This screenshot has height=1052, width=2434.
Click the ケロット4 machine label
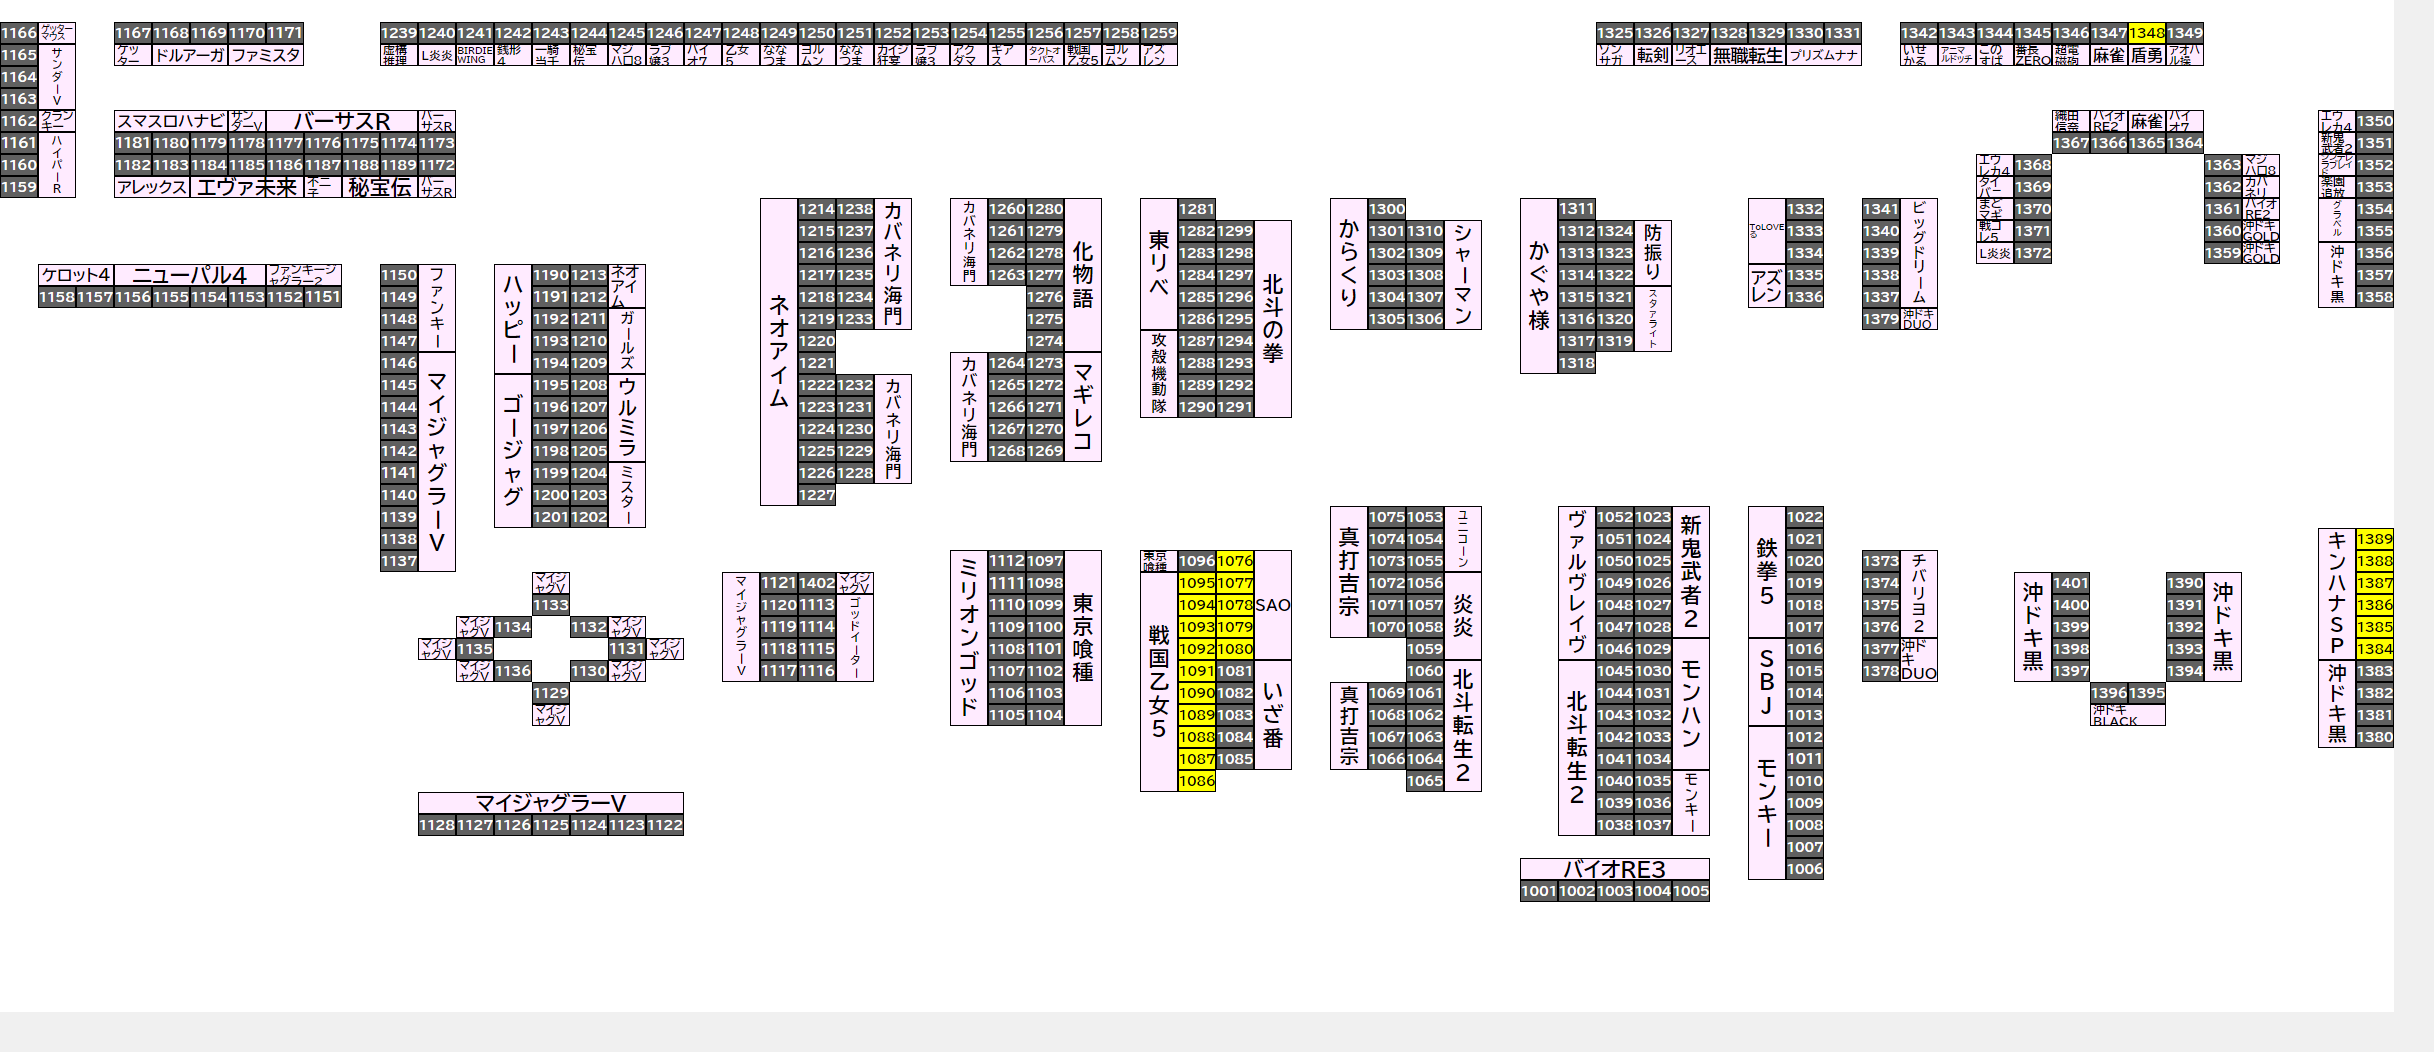tap(76, 275)
